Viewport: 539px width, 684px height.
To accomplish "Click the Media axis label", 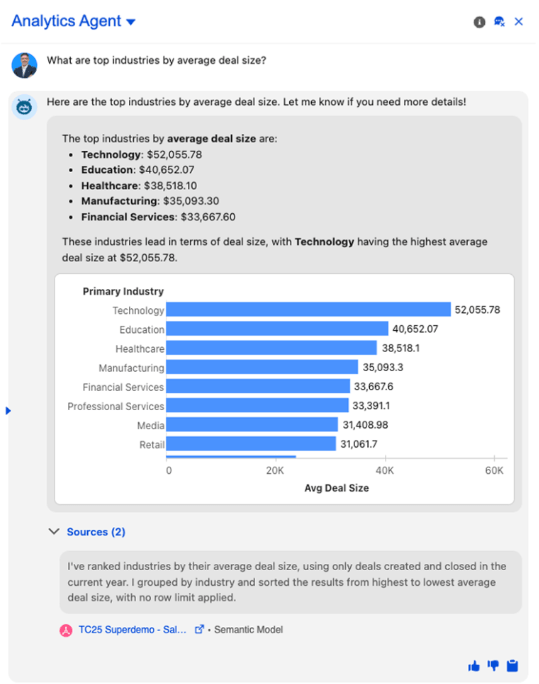I will point(150,426).
